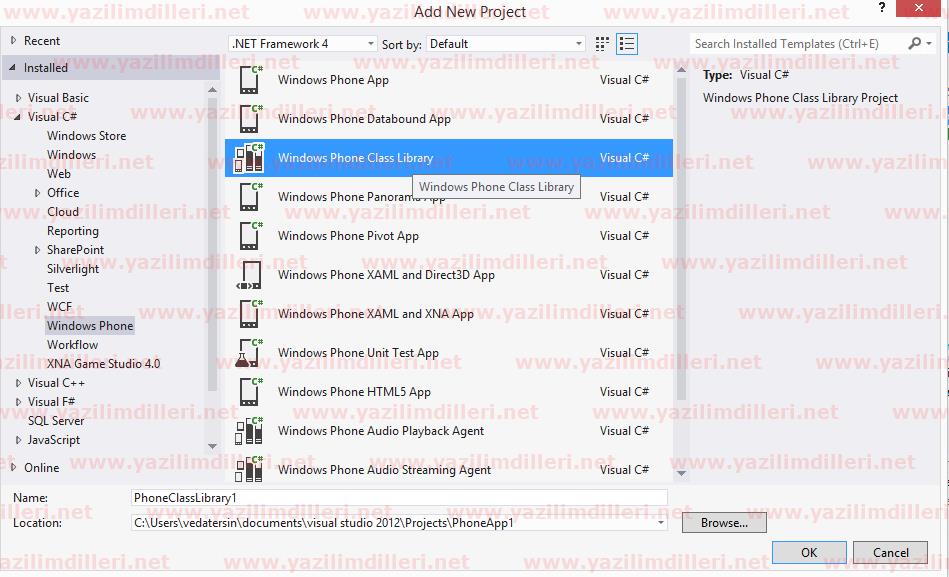Click the category tree scroll down arrow
The height and width of the screenshot is (577, 949).
coord(212,446)
